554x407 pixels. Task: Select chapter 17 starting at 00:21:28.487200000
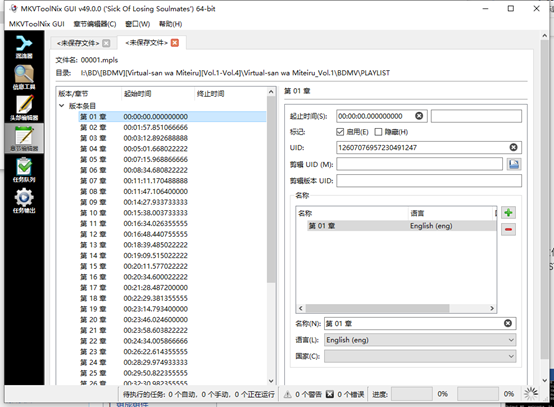click(x=172, y=288)
